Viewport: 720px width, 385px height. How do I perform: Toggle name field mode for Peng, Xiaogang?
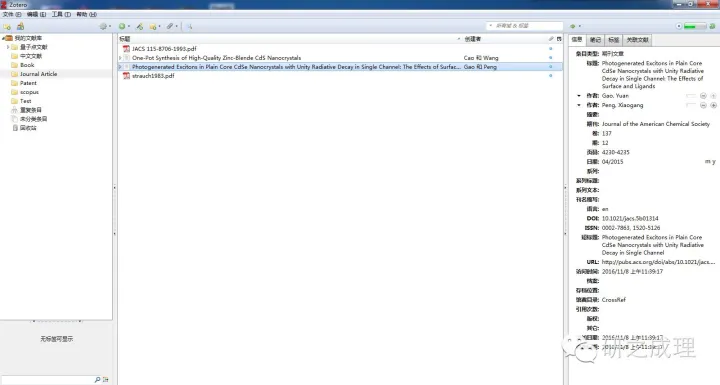click(x=691, y=105)
